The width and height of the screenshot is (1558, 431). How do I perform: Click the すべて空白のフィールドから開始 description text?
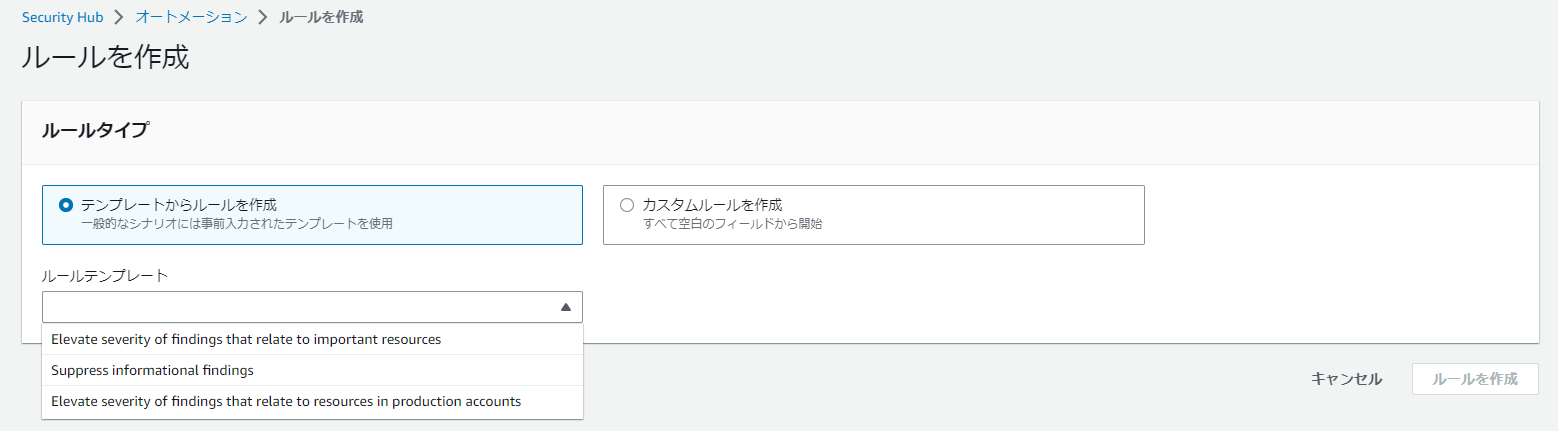pyautogui.click(x=732, y=224)
